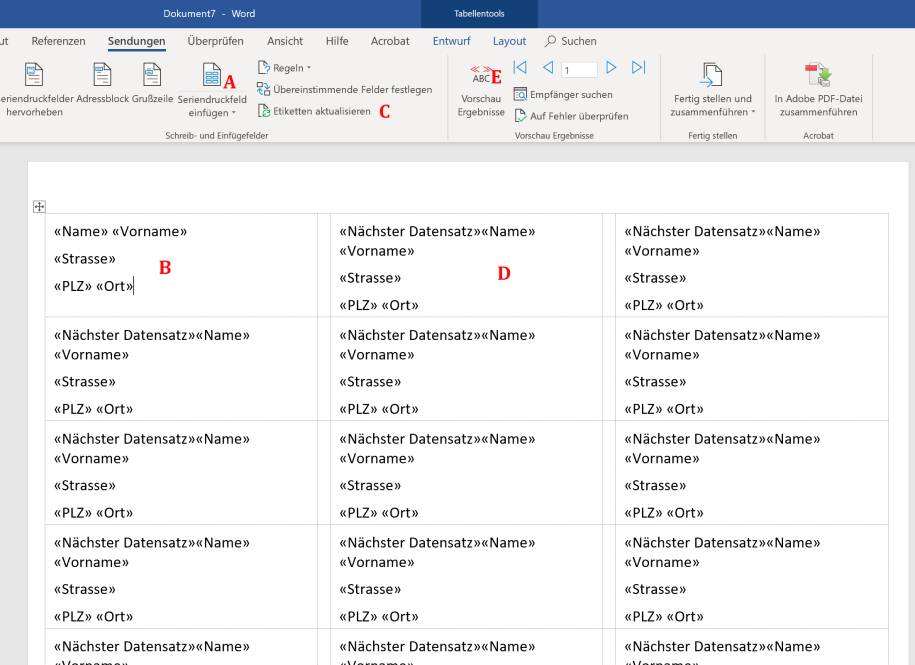This screenshot has height=665, width=915.
Task: Jump to the last record arrow
Action: [x=638, y=68]
